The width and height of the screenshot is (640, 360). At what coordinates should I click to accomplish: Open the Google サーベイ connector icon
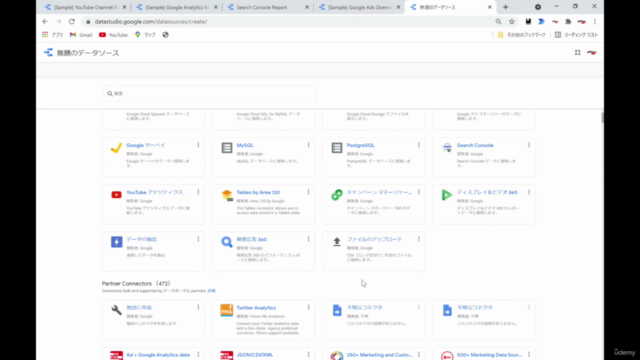(x=116, y=148)
